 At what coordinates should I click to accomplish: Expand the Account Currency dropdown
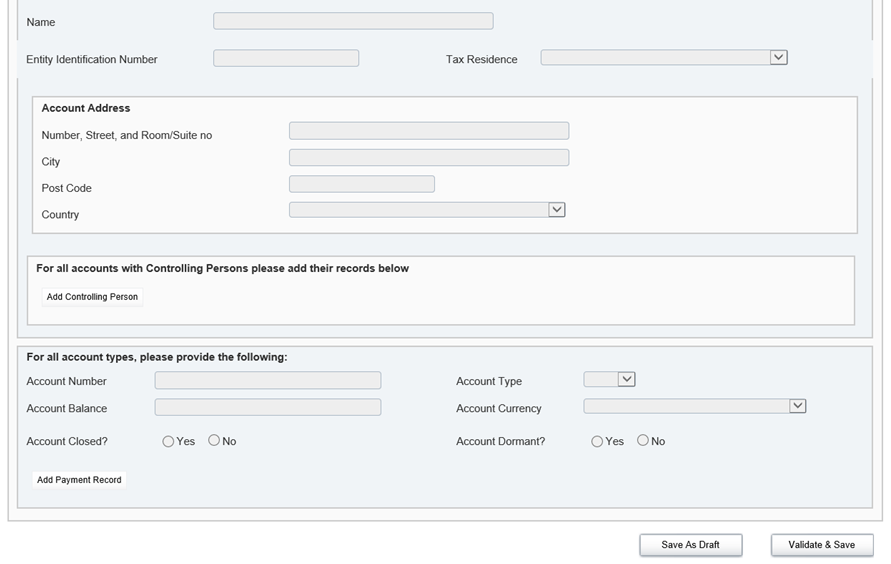695,406
